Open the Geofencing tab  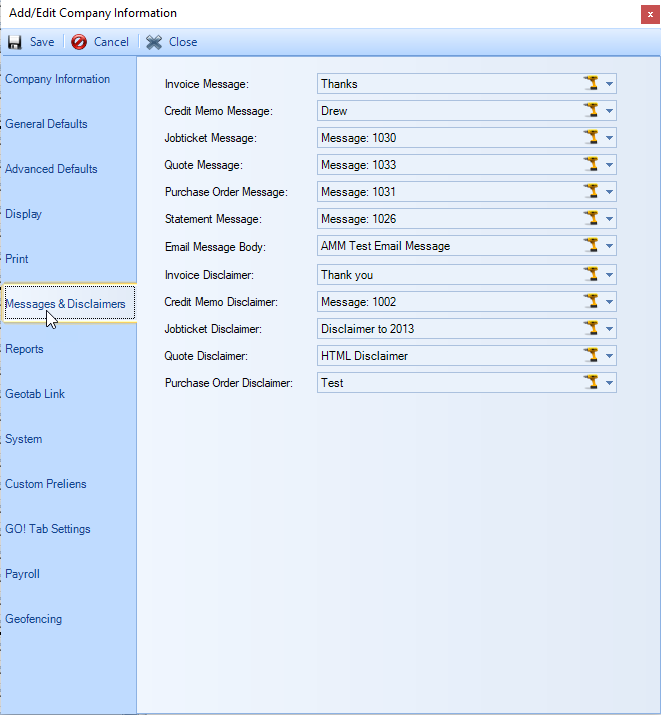point(34,619)
